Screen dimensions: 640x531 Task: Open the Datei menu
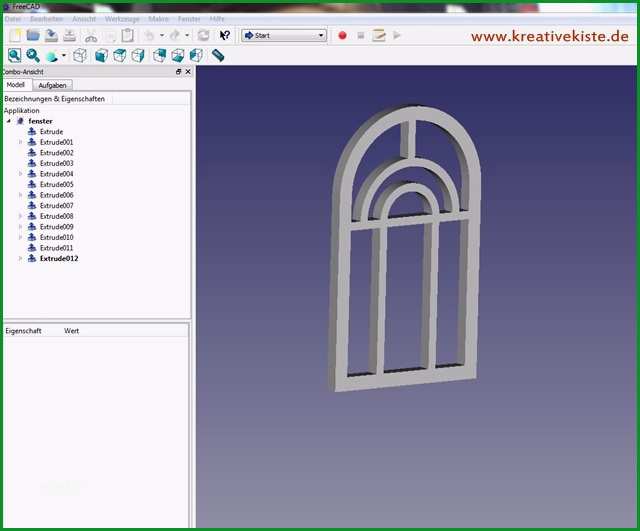pos(13,19)
